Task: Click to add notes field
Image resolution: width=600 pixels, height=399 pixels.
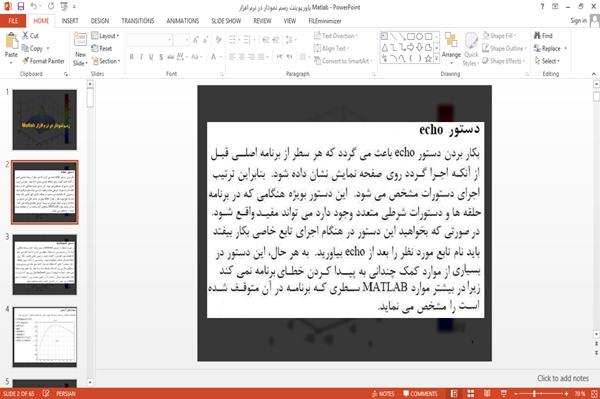Action: pyautogui.click(x=563, y=378)
